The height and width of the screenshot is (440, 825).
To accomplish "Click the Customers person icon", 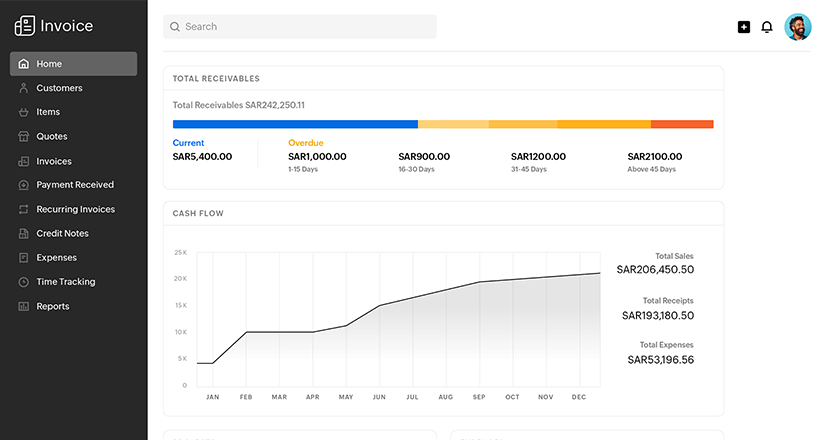I will [x=24, y=88].
